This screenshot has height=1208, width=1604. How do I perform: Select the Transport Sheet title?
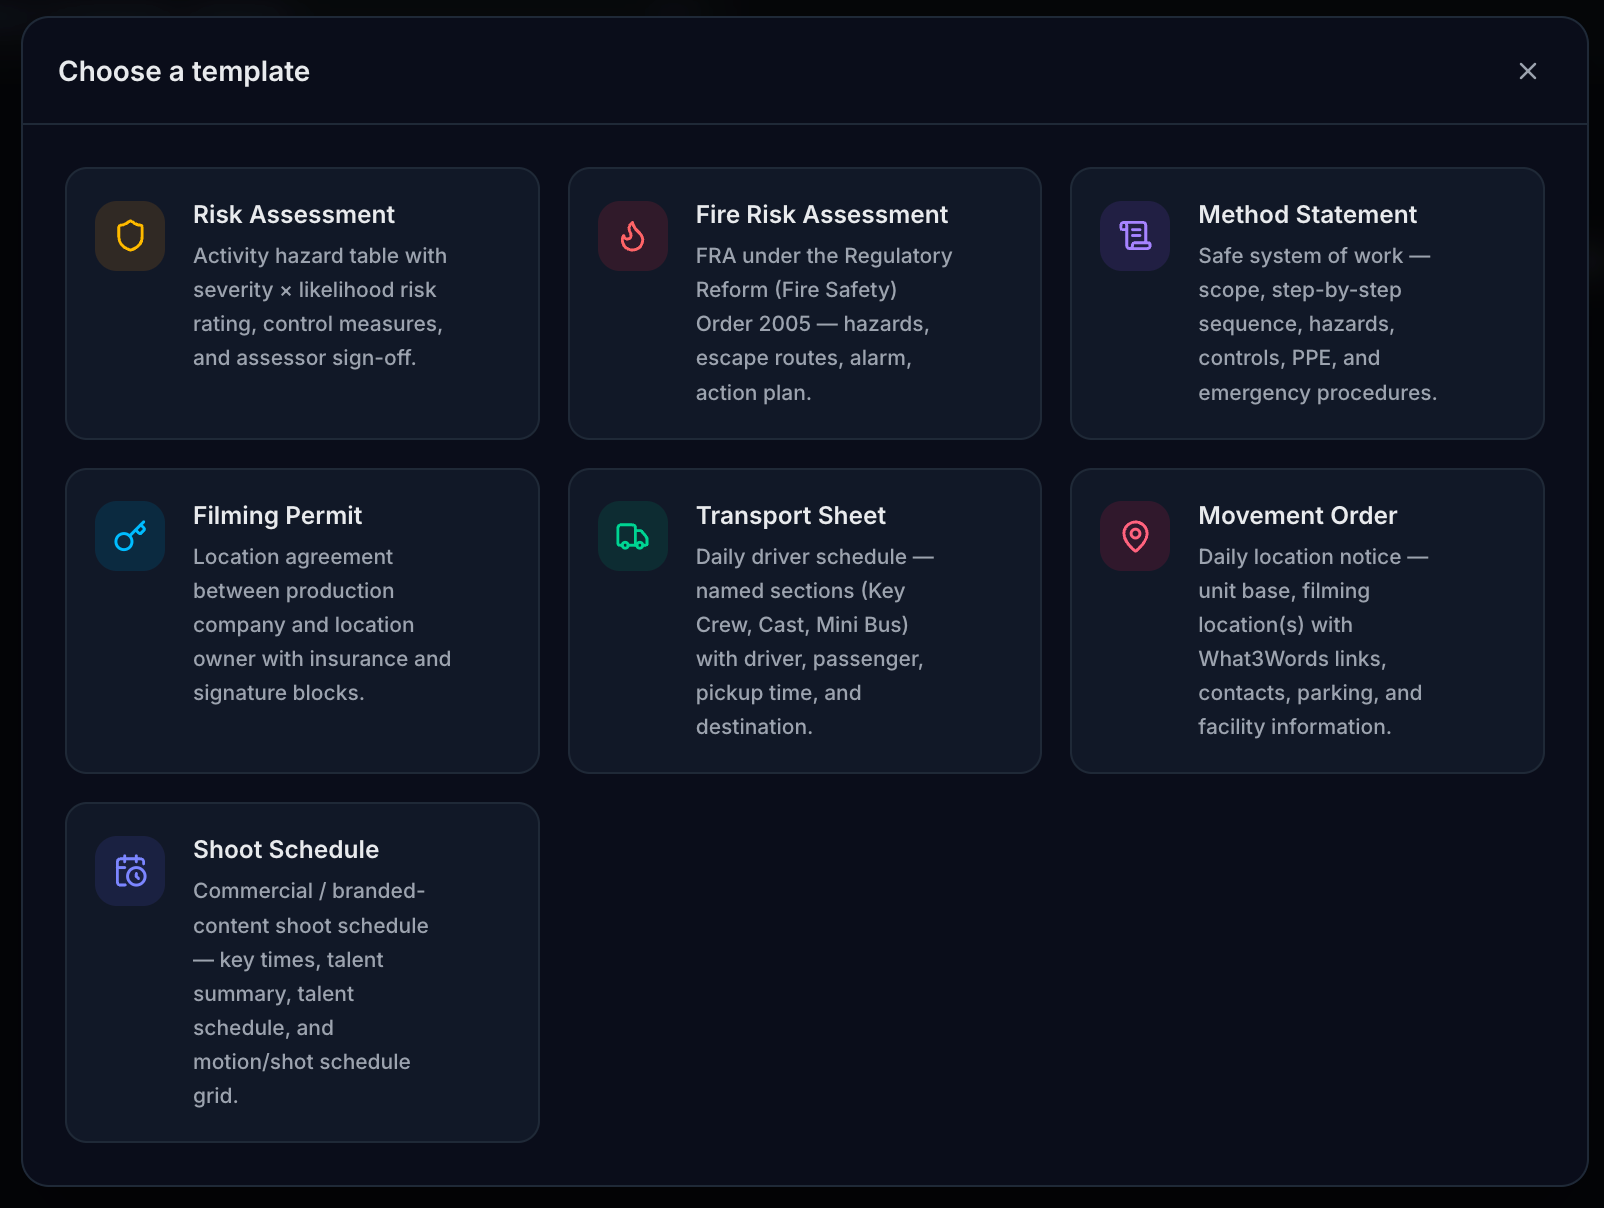[791, 516]
